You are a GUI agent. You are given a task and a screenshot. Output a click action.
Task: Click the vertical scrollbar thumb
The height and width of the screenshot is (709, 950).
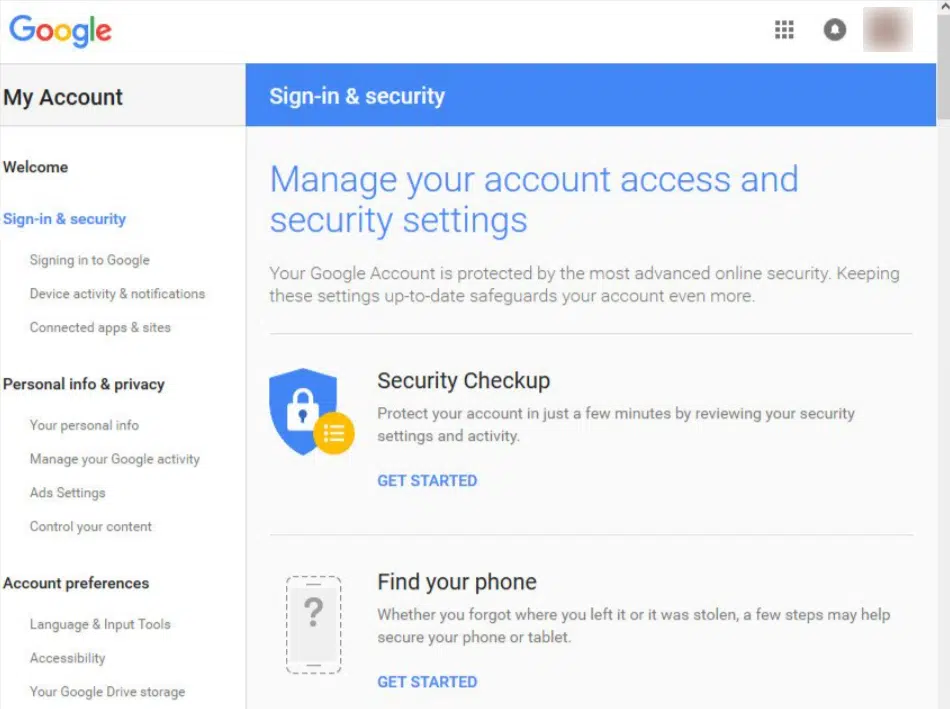pyautogui.click(x=943, y=67)
